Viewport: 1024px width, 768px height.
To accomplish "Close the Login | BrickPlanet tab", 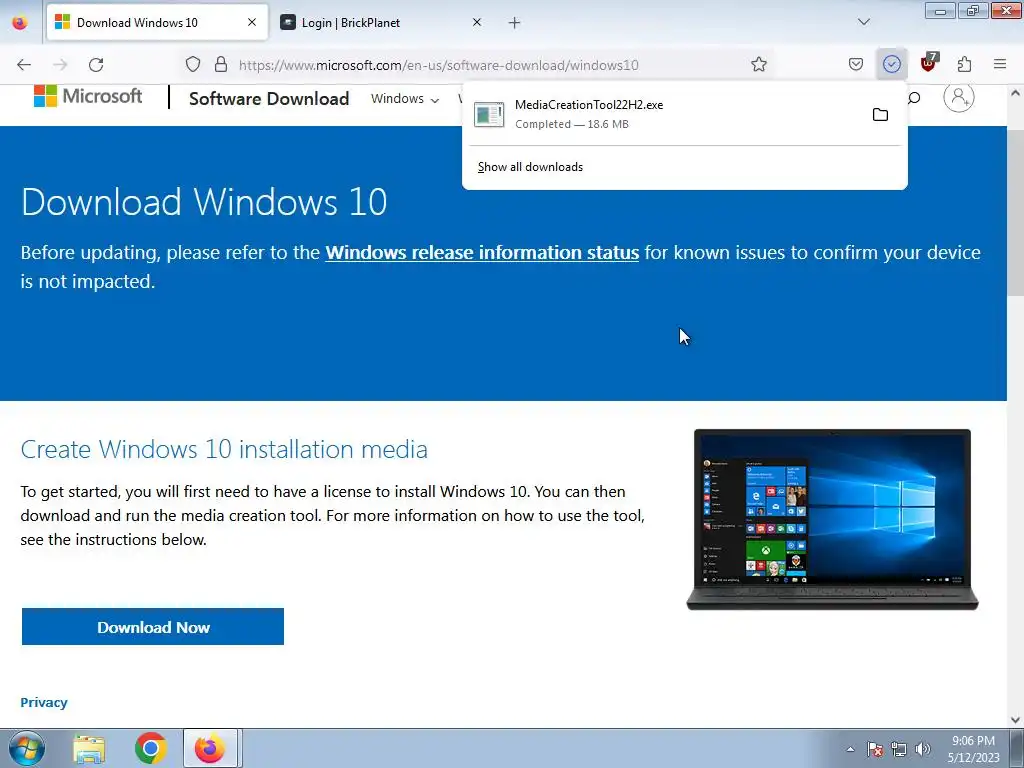I will [477, 22].
